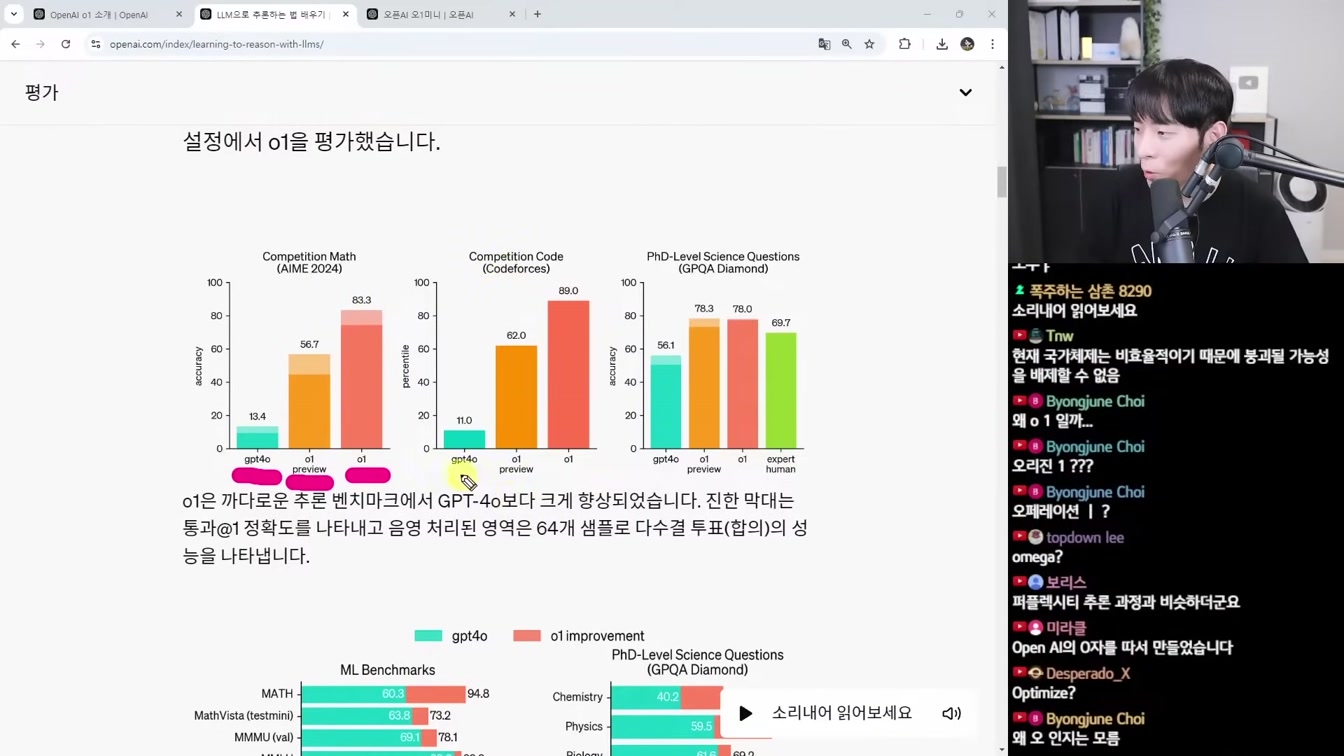Open the Extensions puzzle icon
This screenshot has width=1344, height=756.
coord(905,44)
